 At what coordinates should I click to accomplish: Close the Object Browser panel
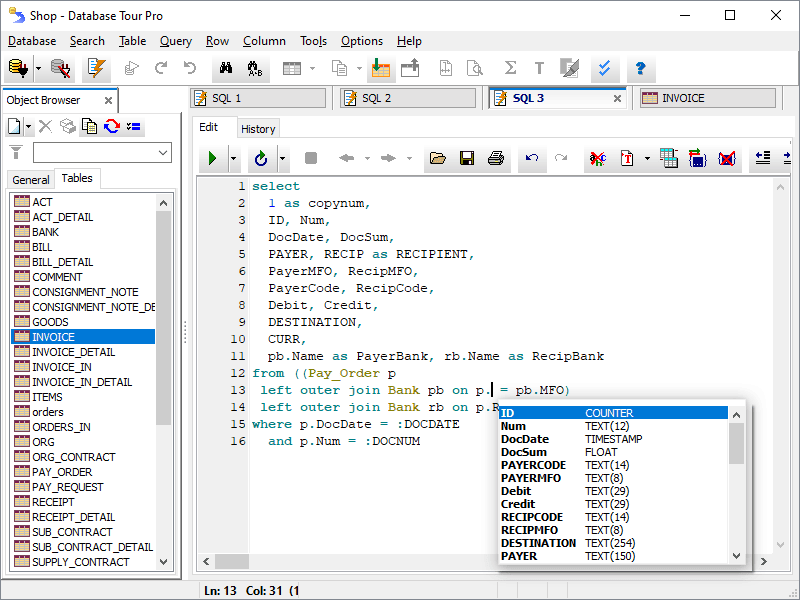pos(107,100)
